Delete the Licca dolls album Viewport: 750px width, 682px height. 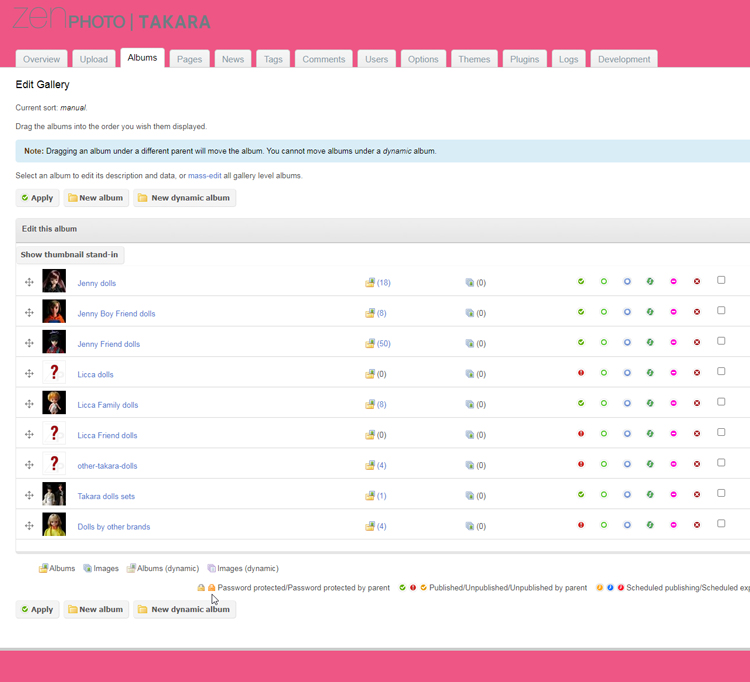tap(697, 373)
